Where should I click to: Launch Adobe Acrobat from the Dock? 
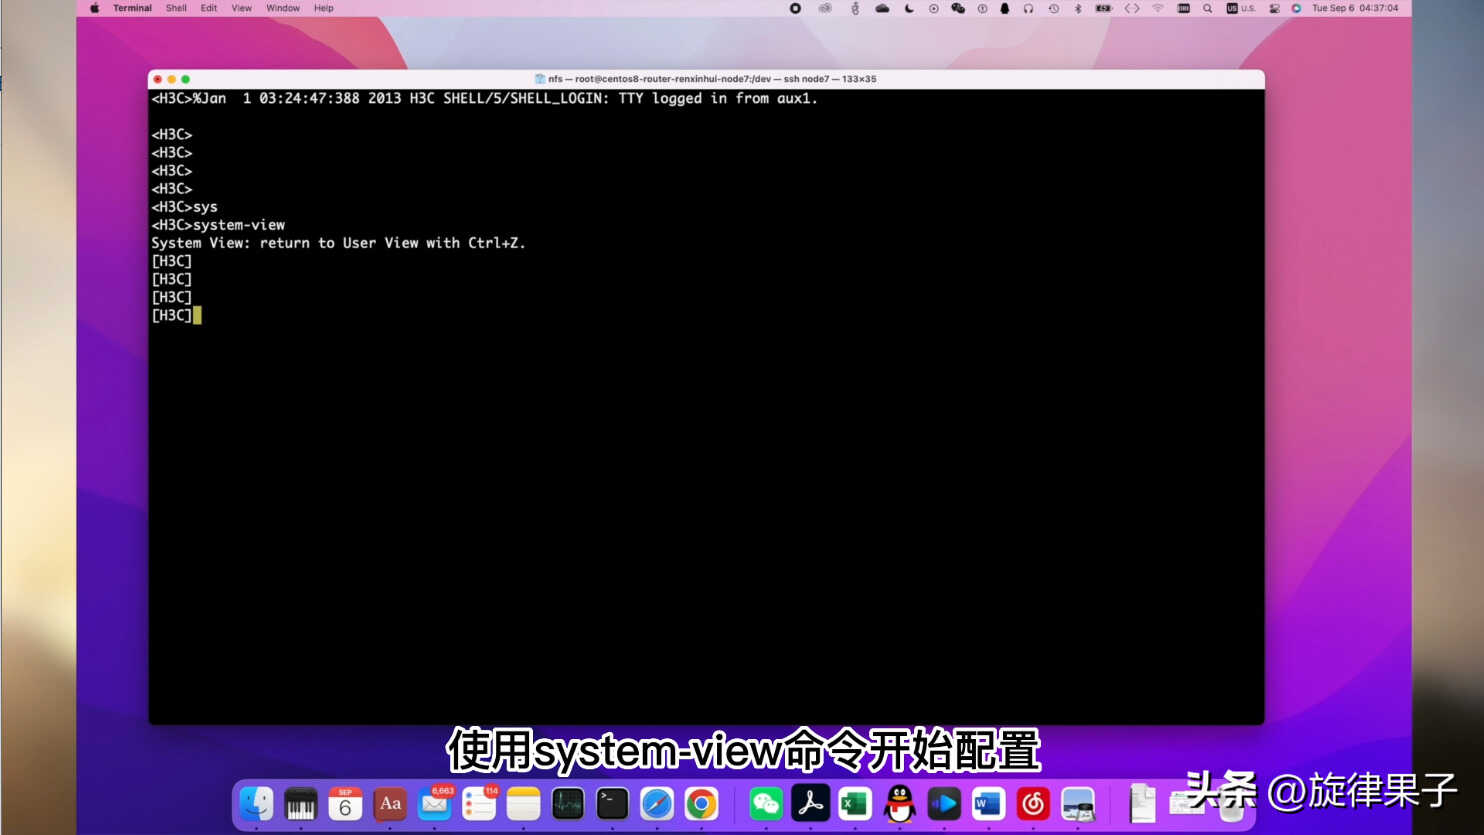click(810, 803)
